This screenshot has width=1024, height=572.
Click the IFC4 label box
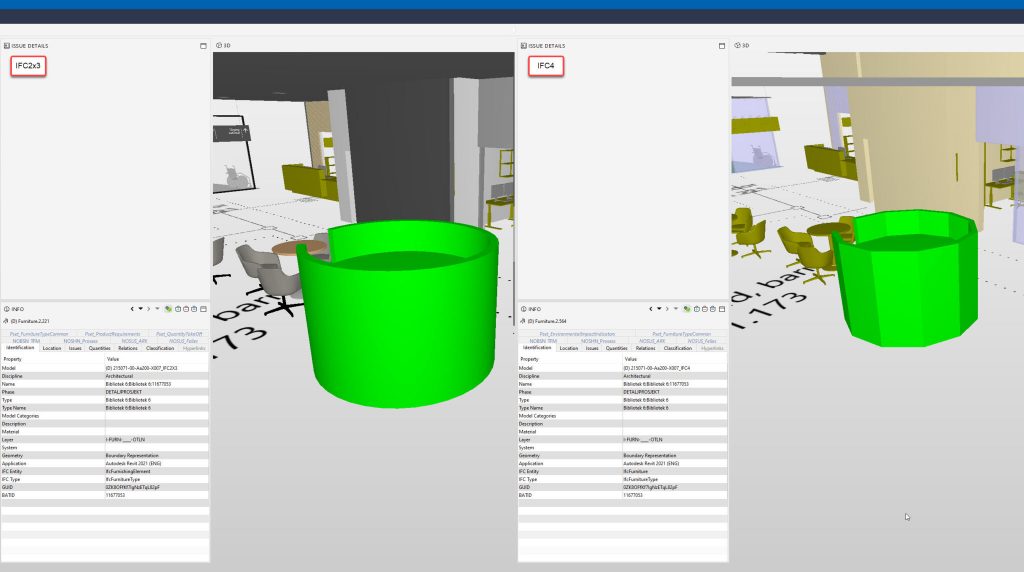(546, 66)
